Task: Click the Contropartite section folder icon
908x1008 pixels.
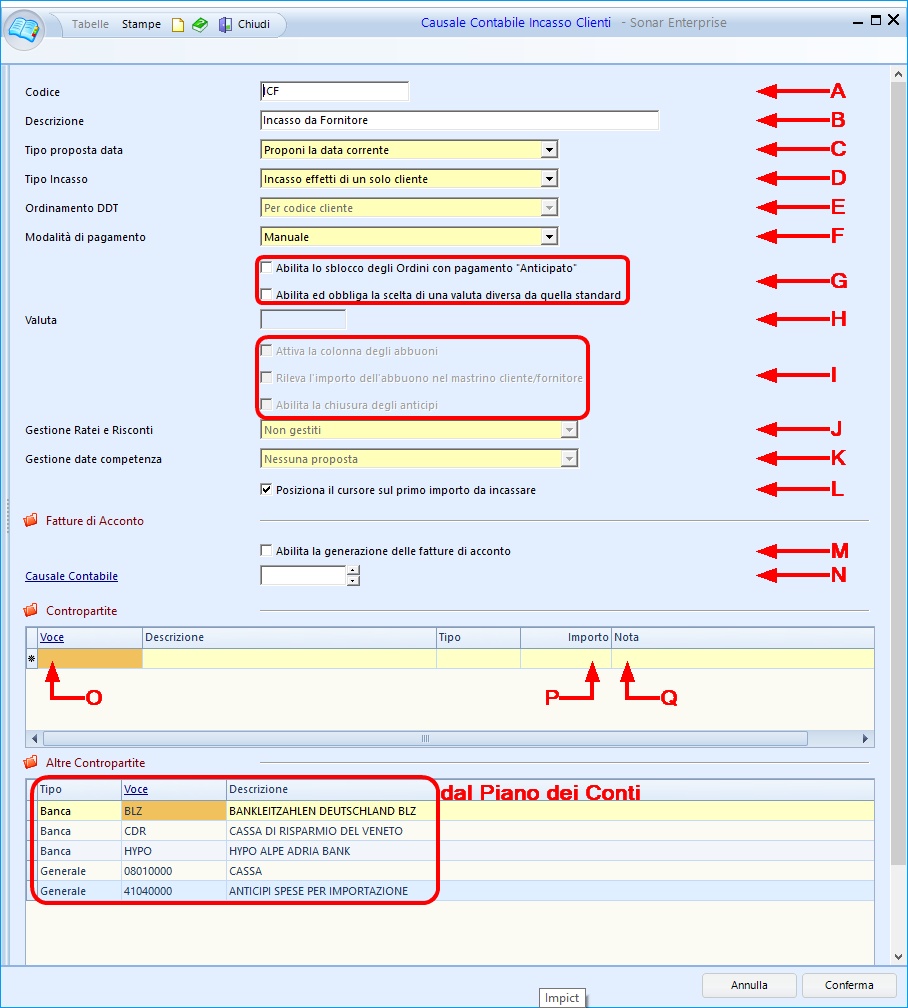Action: click(31, 610)
